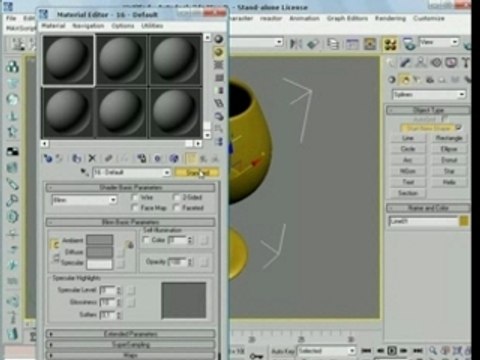Select the Geometry category icon
Viewport: 480px width, 360px height.
click(x=392, y=80)
